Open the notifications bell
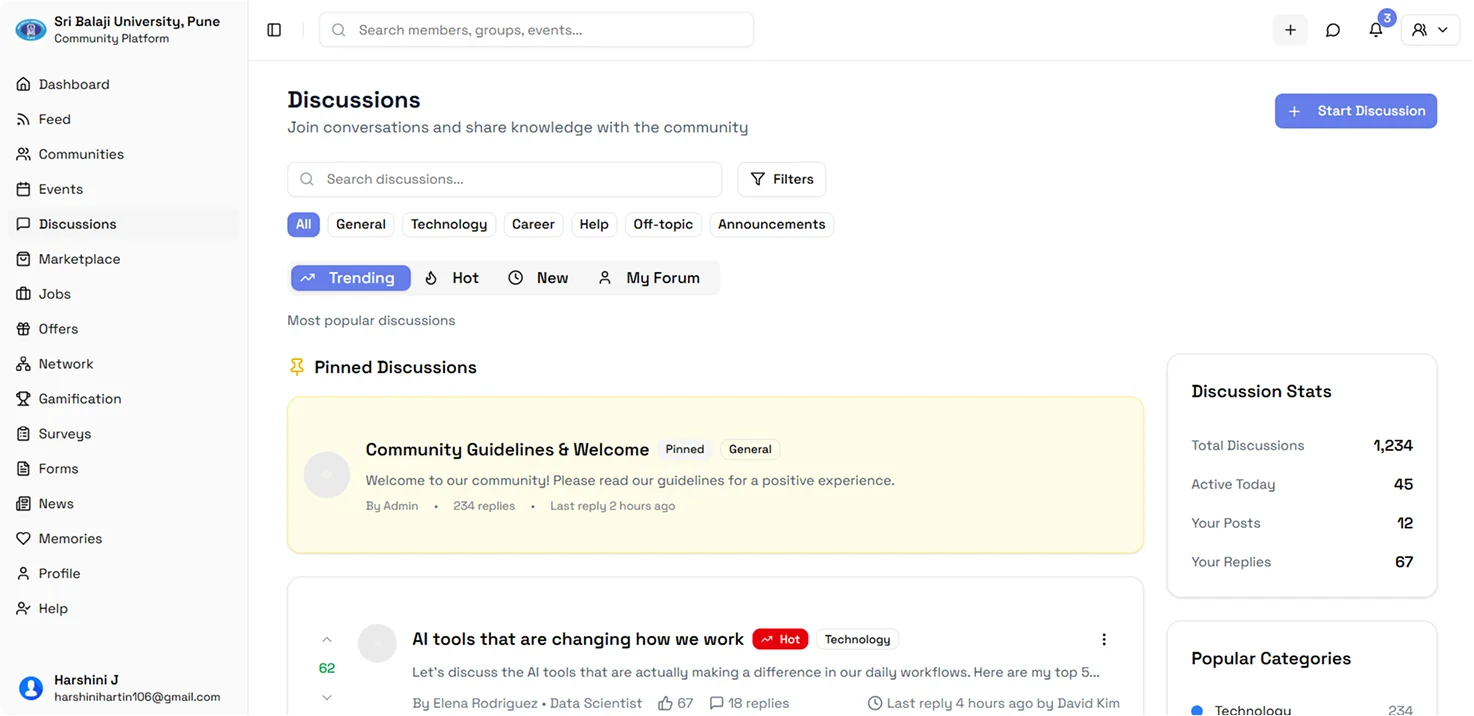Screen dimensions: 1474x716 (1376, 30)
